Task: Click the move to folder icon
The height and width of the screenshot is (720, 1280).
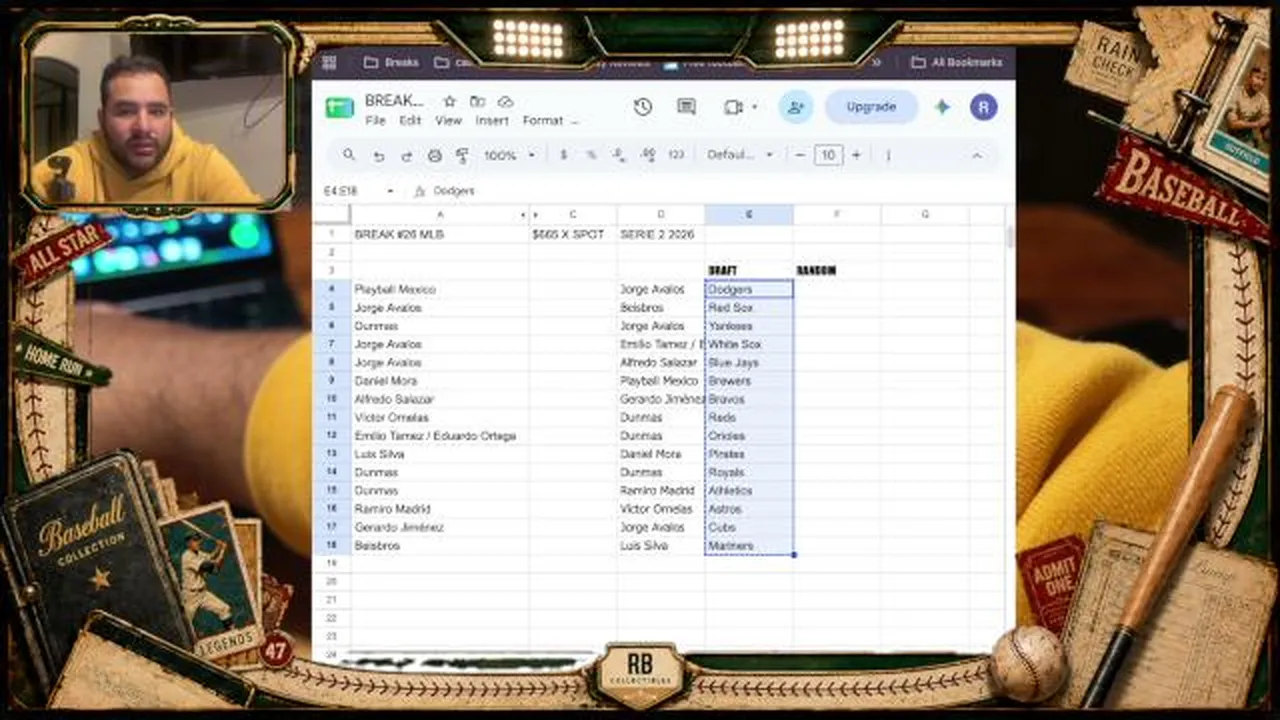Action: [478, 101]
